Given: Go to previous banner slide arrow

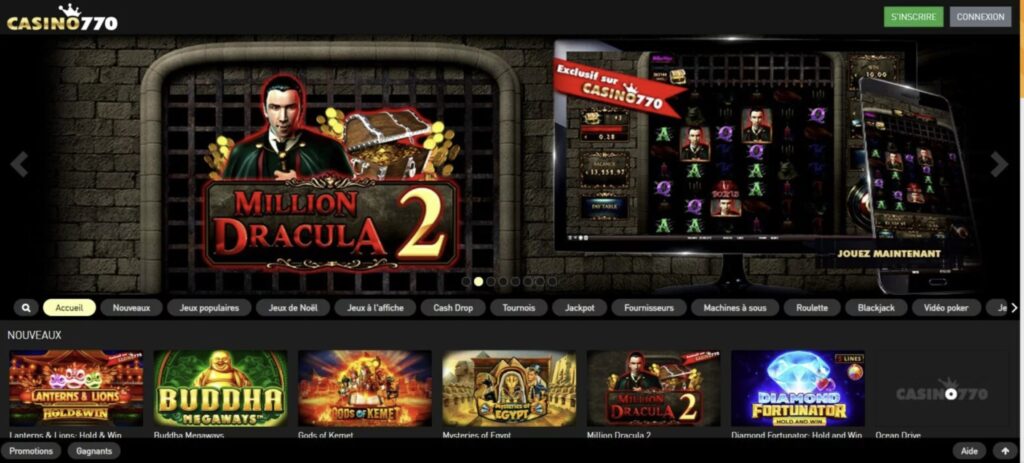Looking at the screenshot, I should coord(19,165).
